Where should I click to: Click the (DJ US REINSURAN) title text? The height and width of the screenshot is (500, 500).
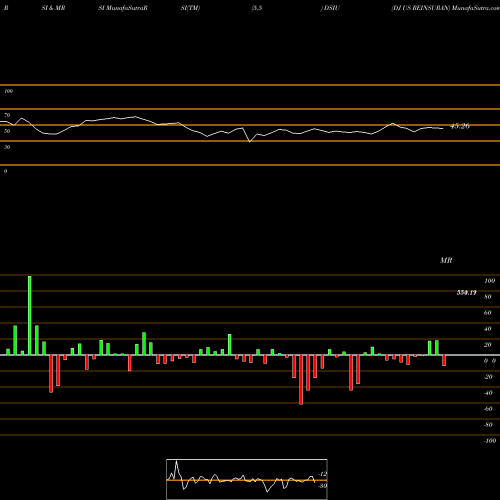point(421,8)
